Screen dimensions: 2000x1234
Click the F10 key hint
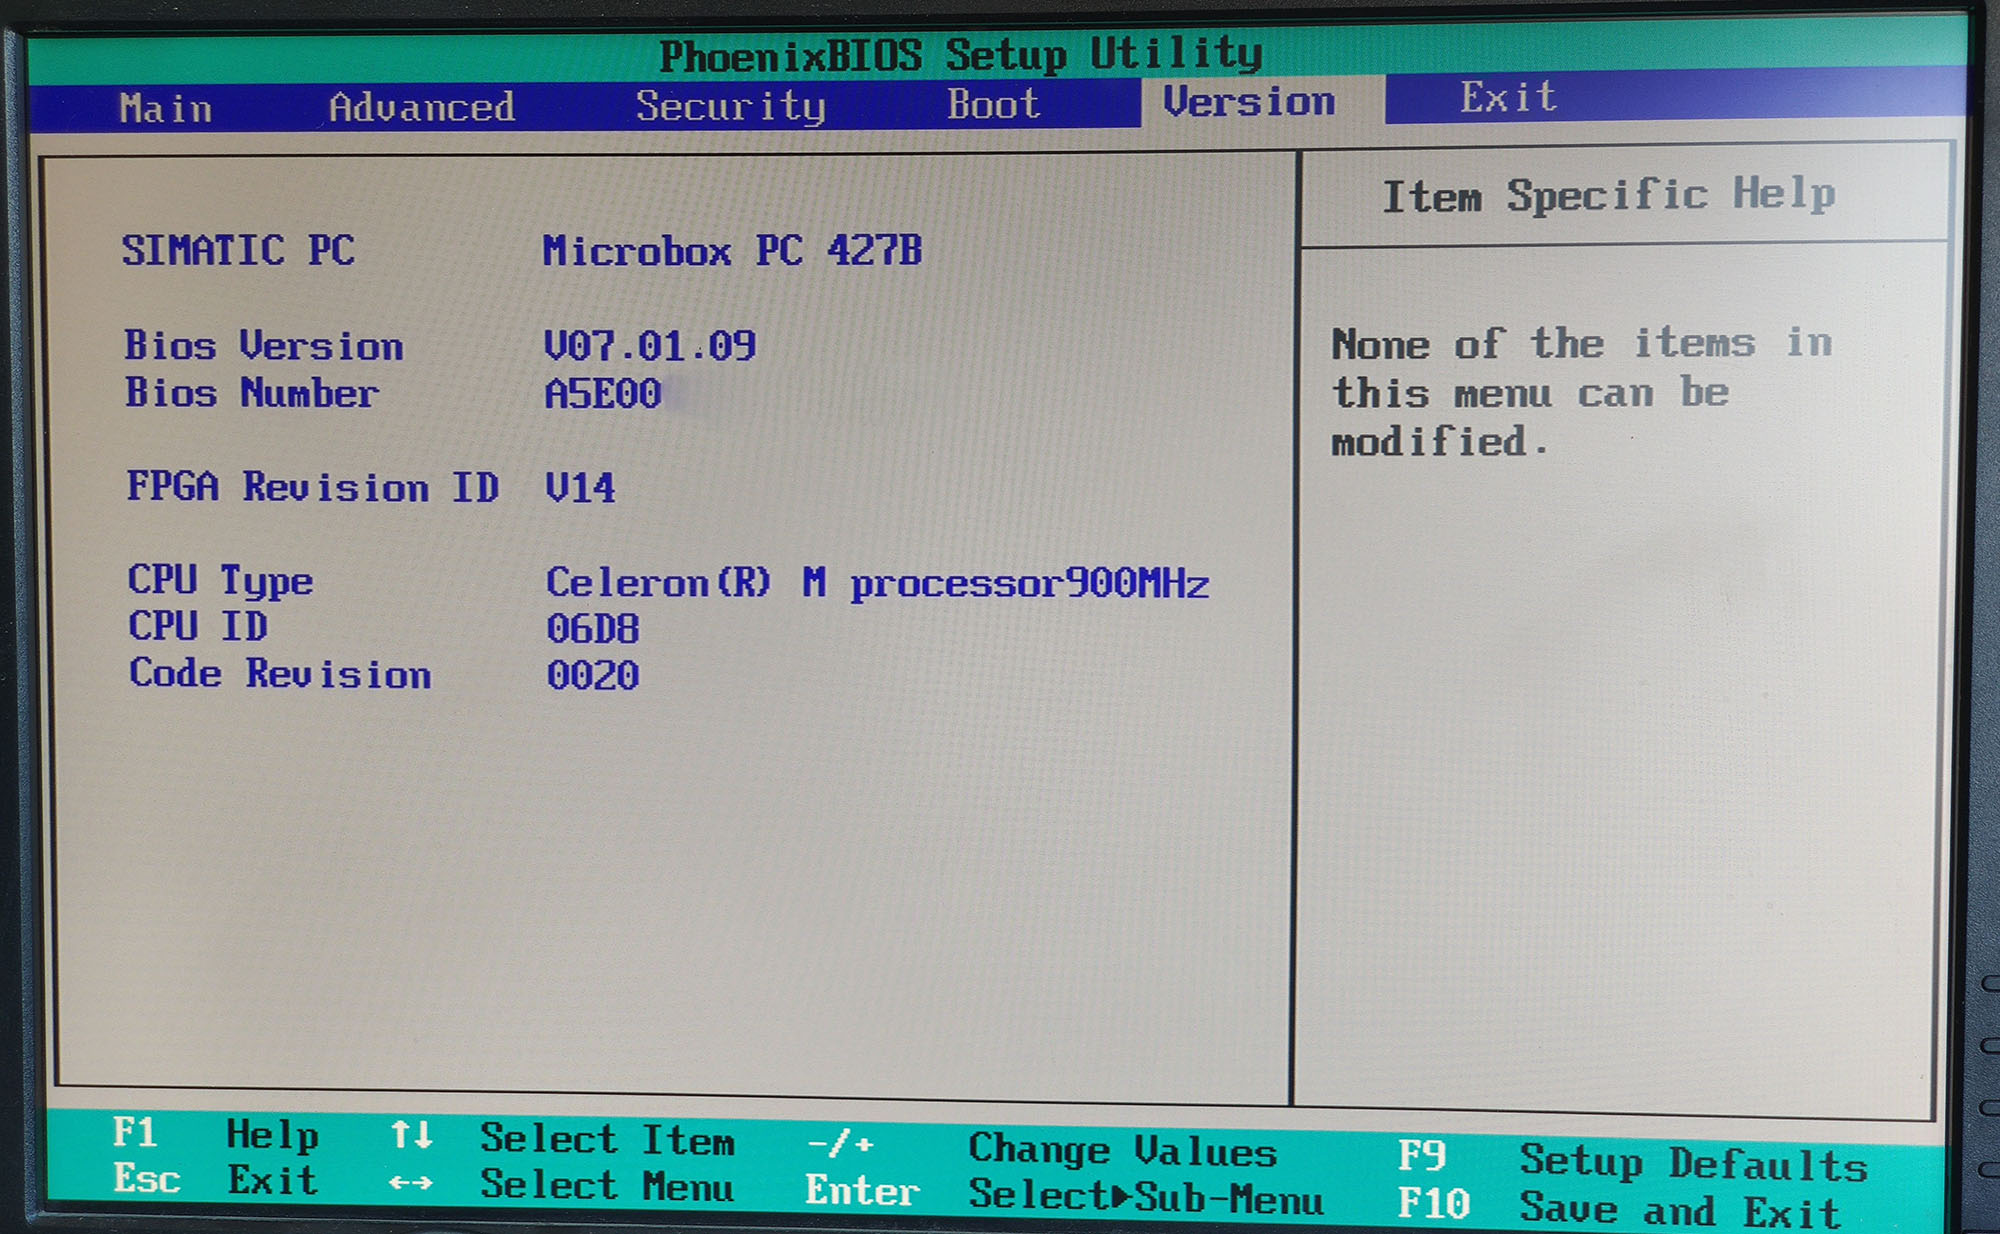point(1434,1203)
